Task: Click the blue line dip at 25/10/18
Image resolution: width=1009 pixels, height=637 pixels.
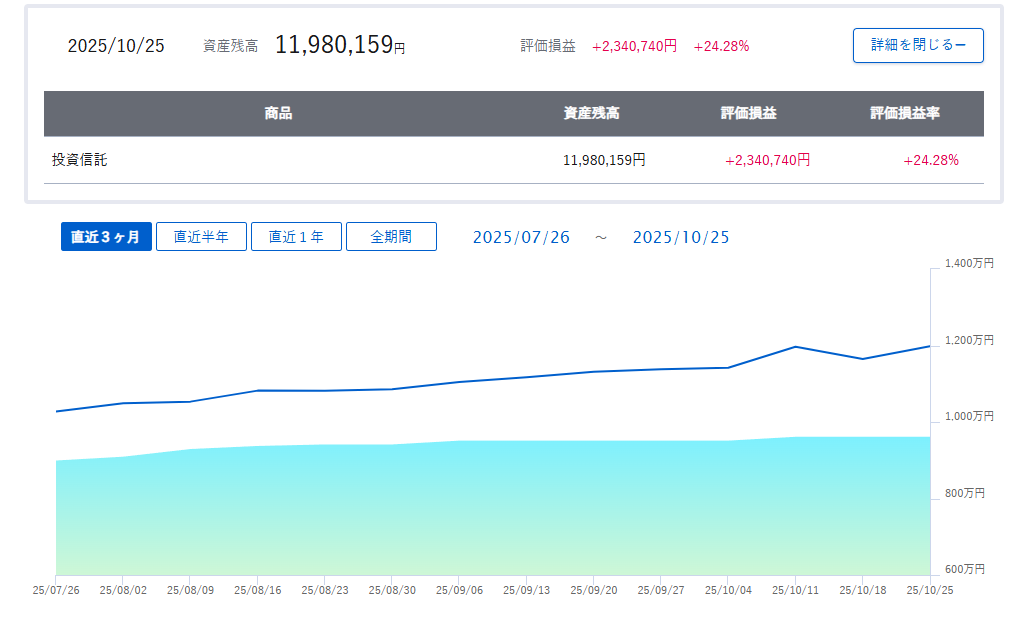Action: (x=862, y=359)
